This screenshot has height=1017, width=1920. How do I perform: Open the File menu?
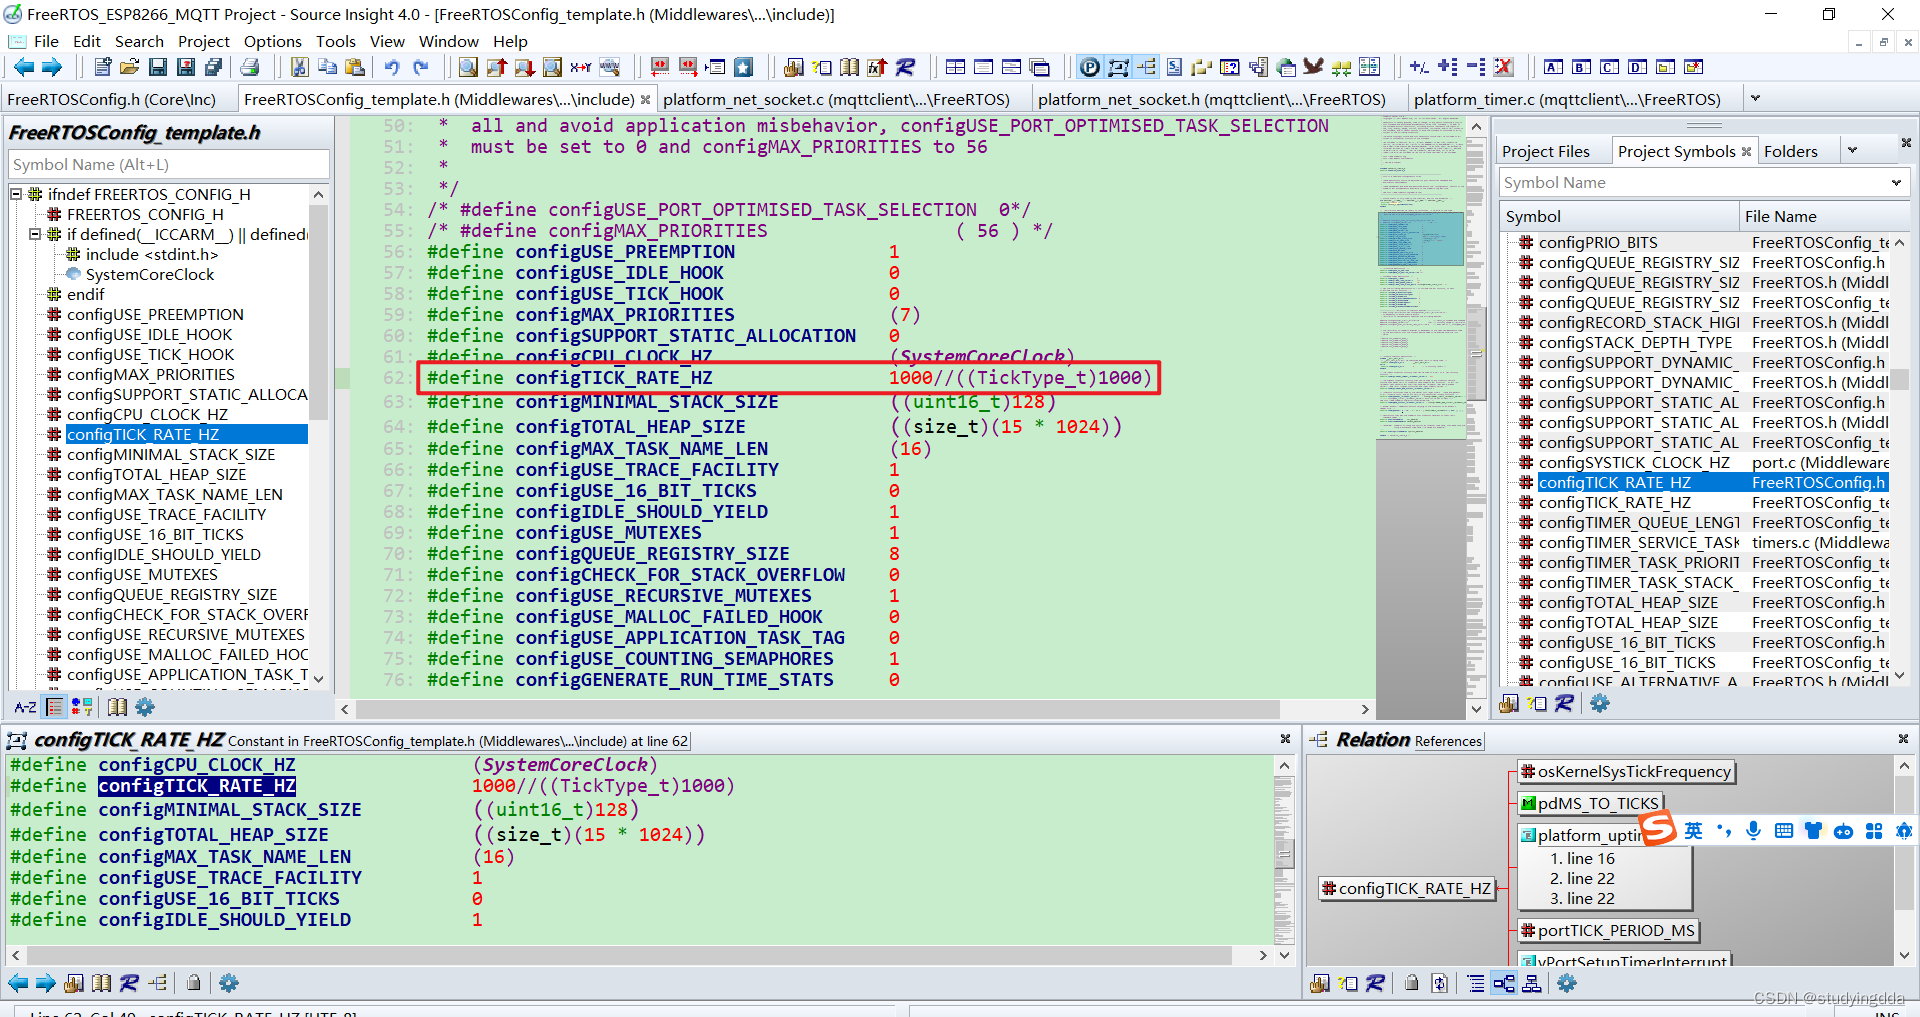[46, 41]
